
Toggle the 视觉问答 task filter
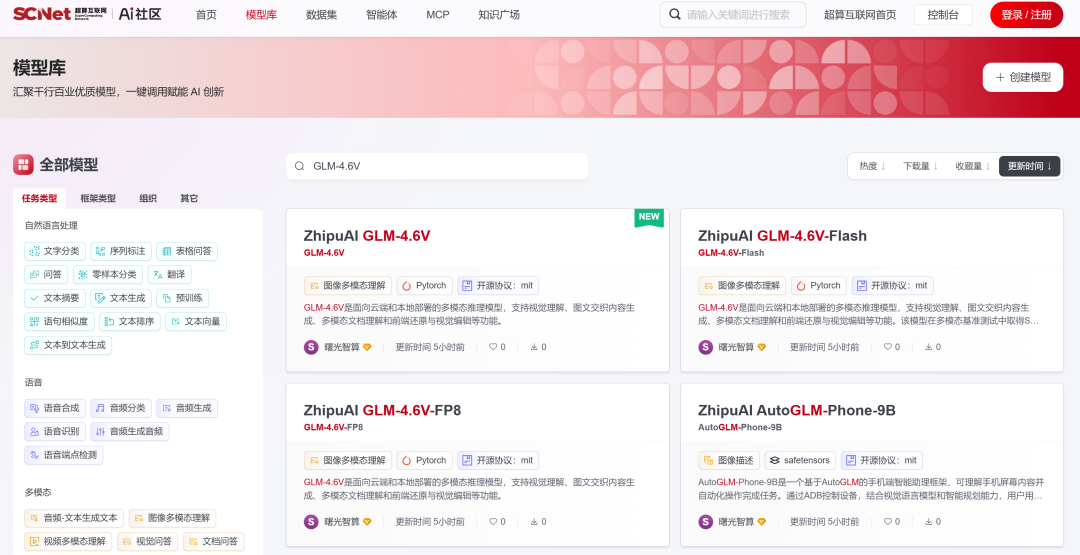147,542
